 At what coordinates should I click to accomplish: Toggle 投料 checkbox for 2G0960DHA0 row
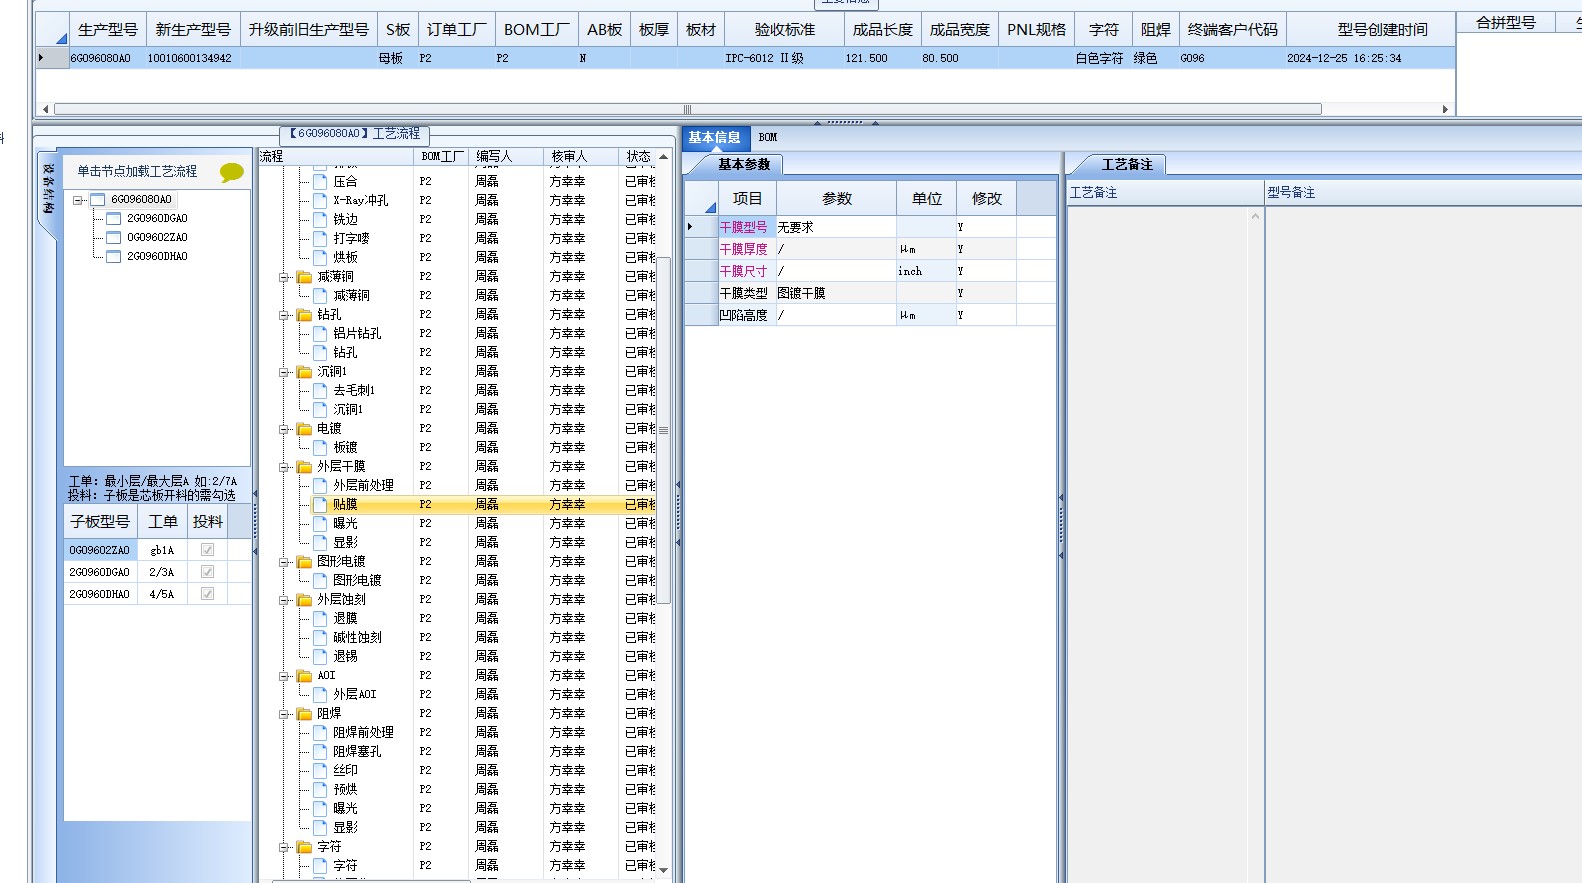tap(208, 594)
